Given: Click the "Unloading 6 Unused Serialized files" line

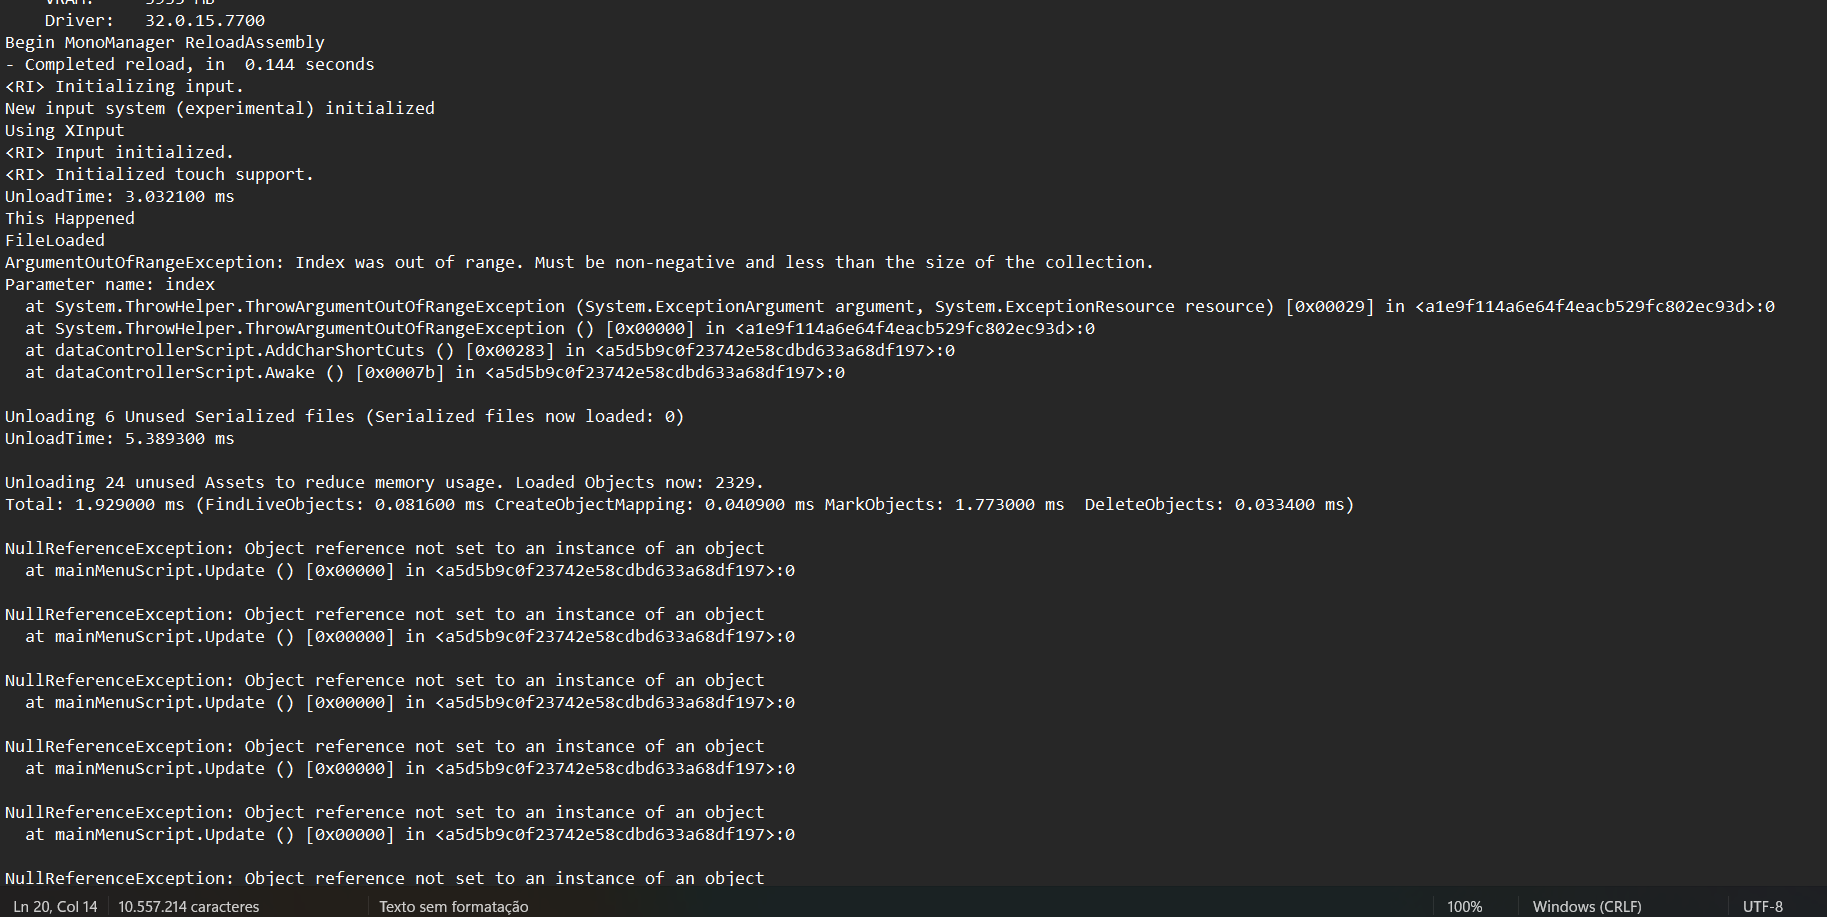Looking at the screenshot, I should coord(344,416).
